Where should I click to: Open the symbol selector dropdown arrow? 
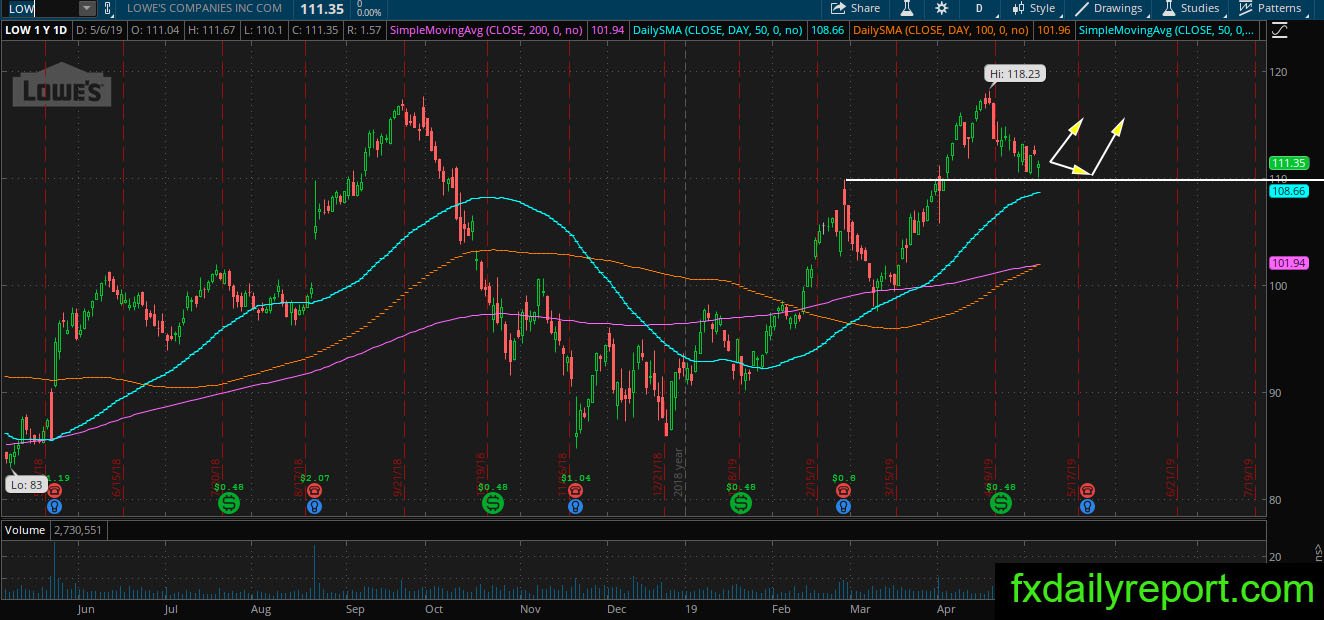[x=87, y=8]
